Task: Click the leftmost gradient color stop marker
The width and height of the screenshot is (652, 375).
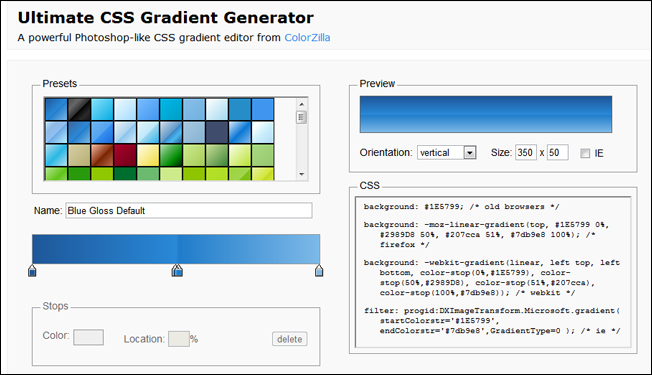Action: [x=32, y=270]
